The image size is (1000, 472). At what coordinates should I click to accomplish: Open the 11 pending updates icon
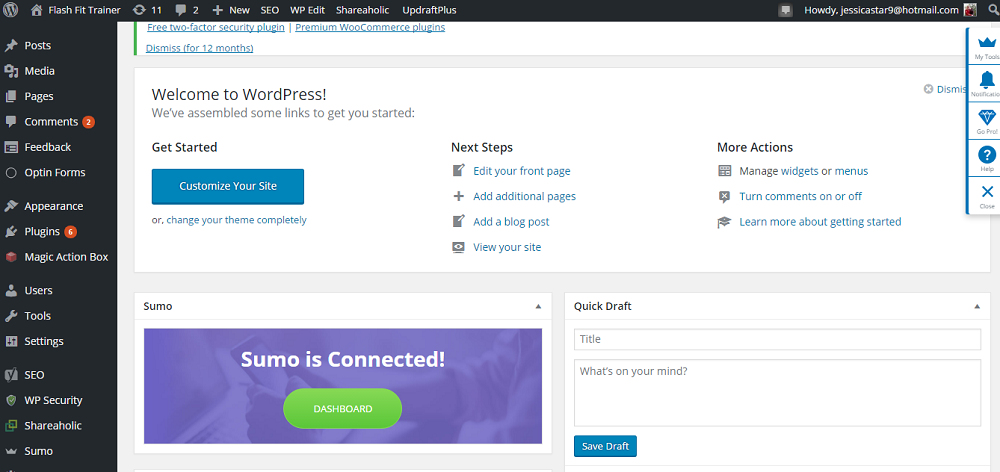point(147,10)
